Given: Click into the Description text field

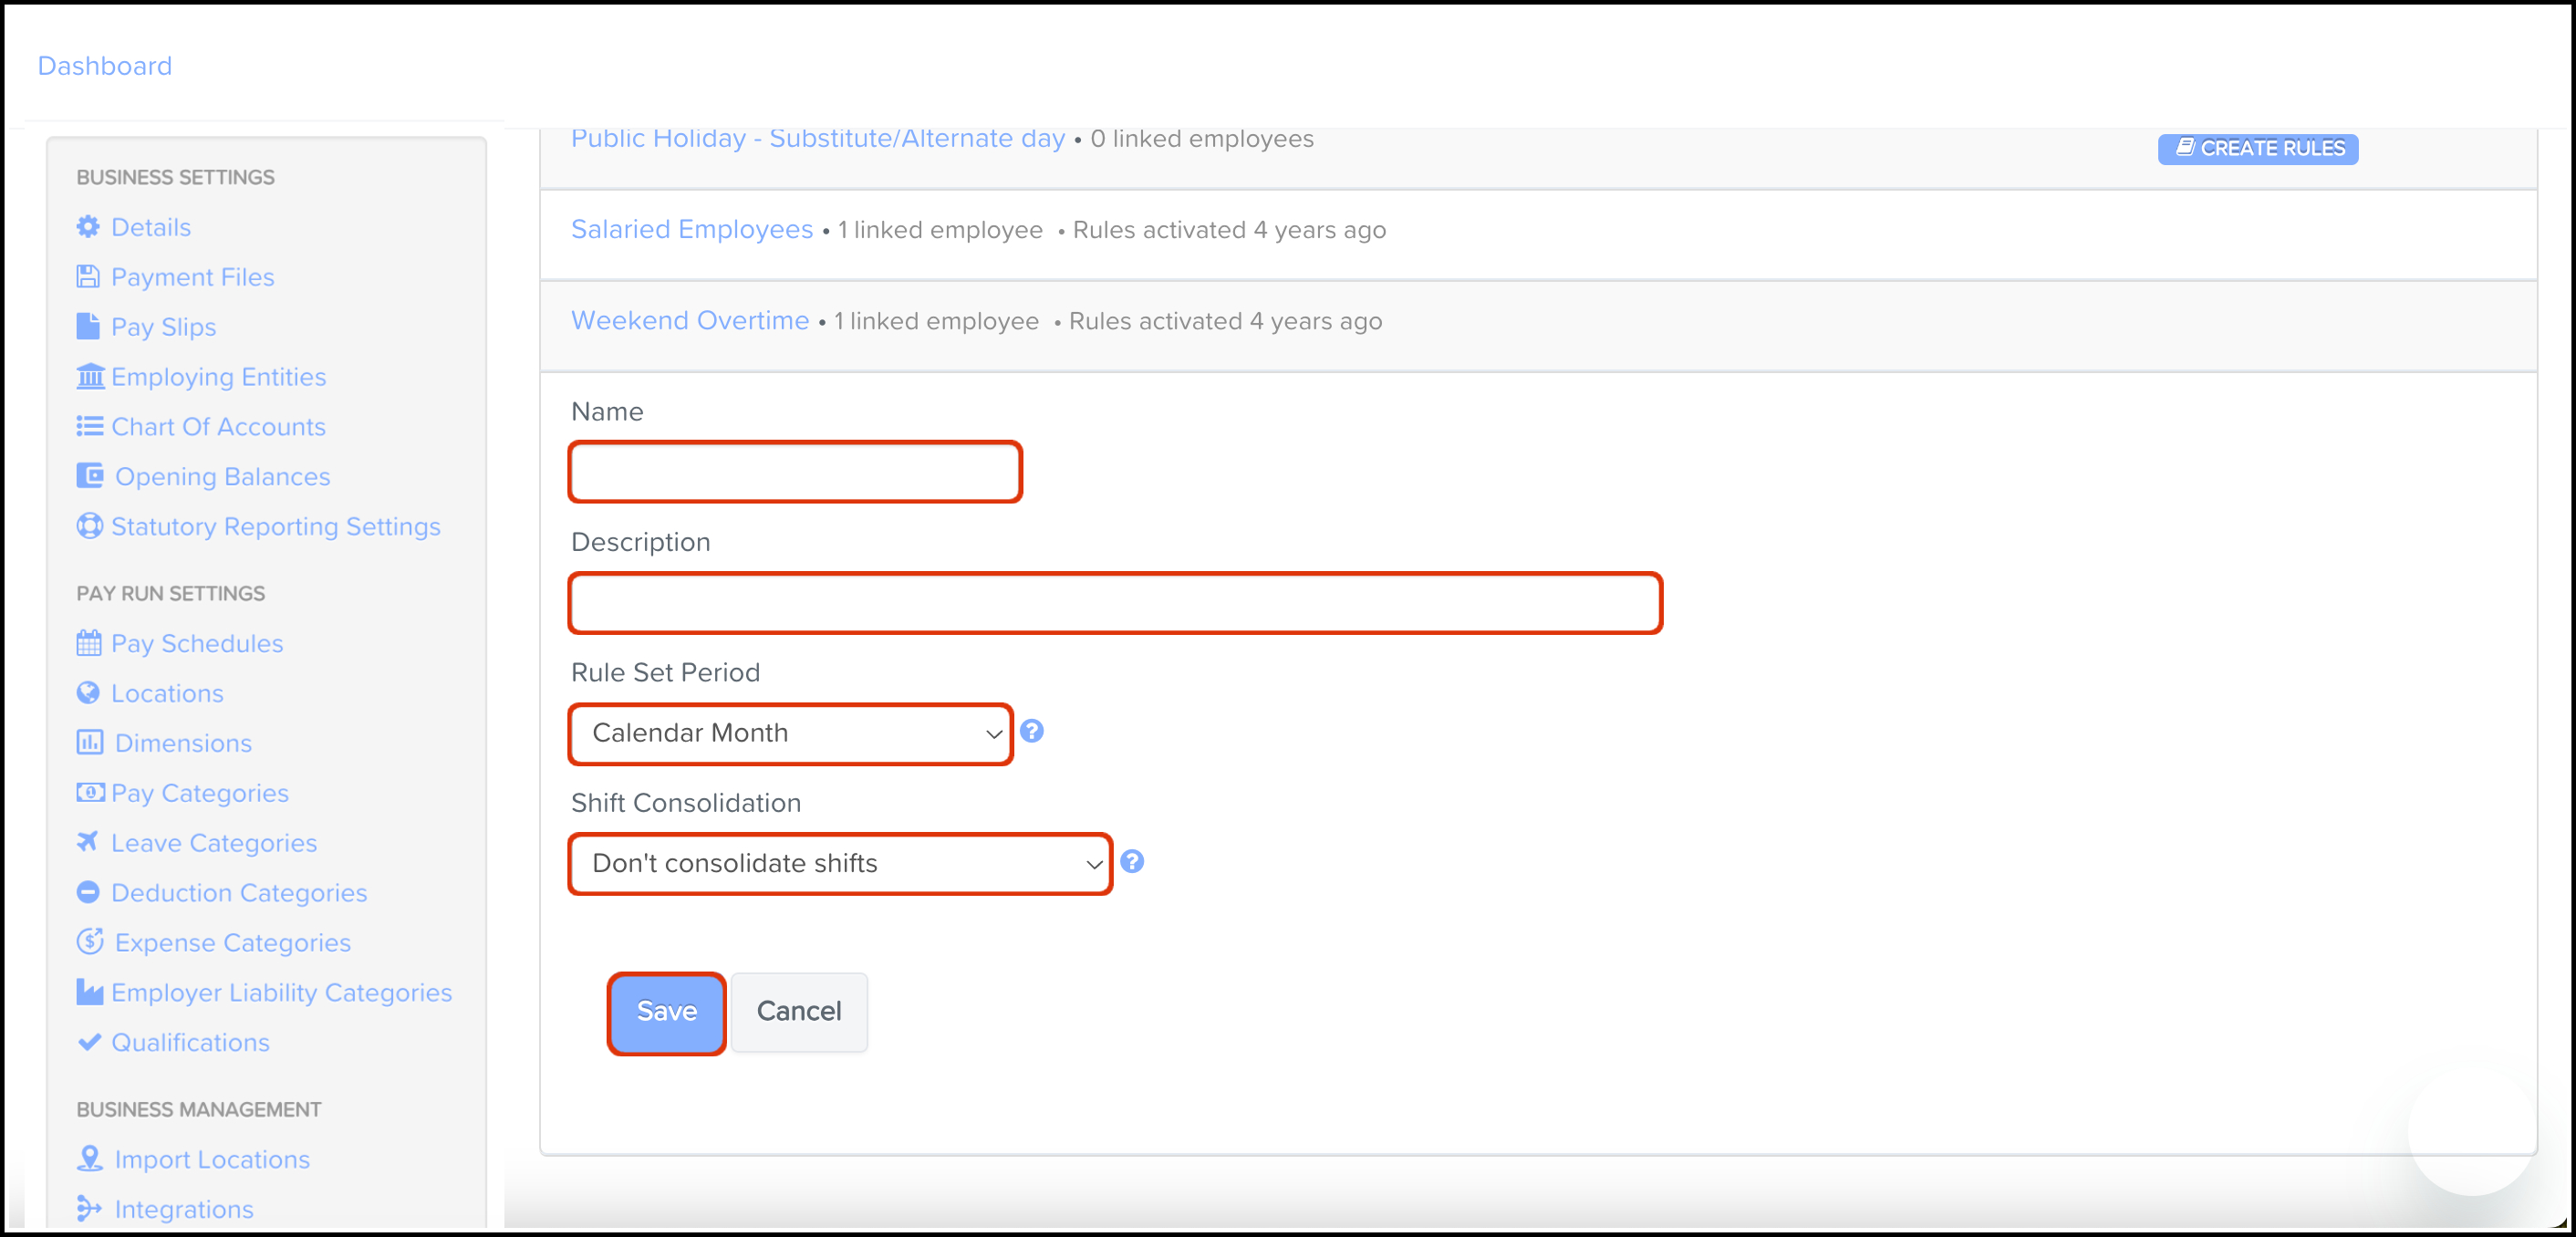Looking at the screenshot, I should click(x=1115, y=603).
